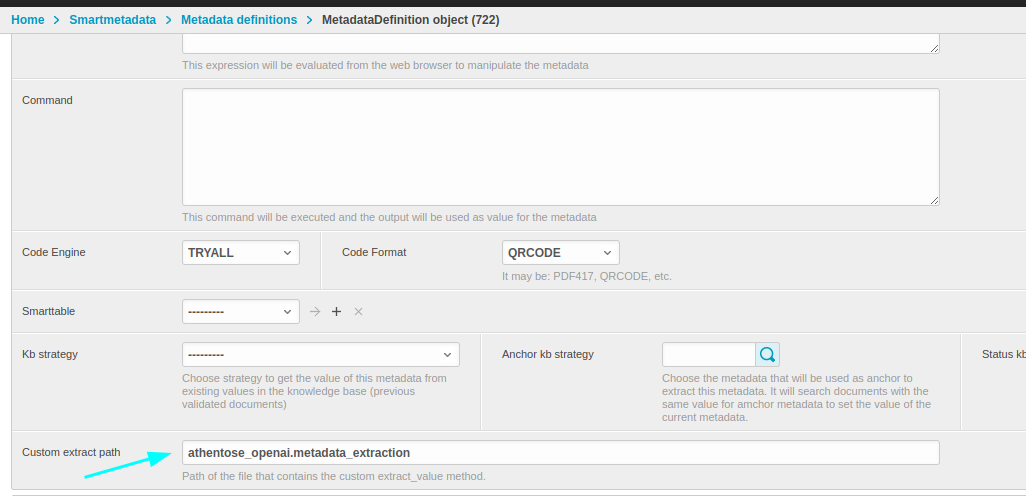Expand the Code Format QRCODE dropdown
This screenshot has height=496, width=1026.
click(560, 253)
